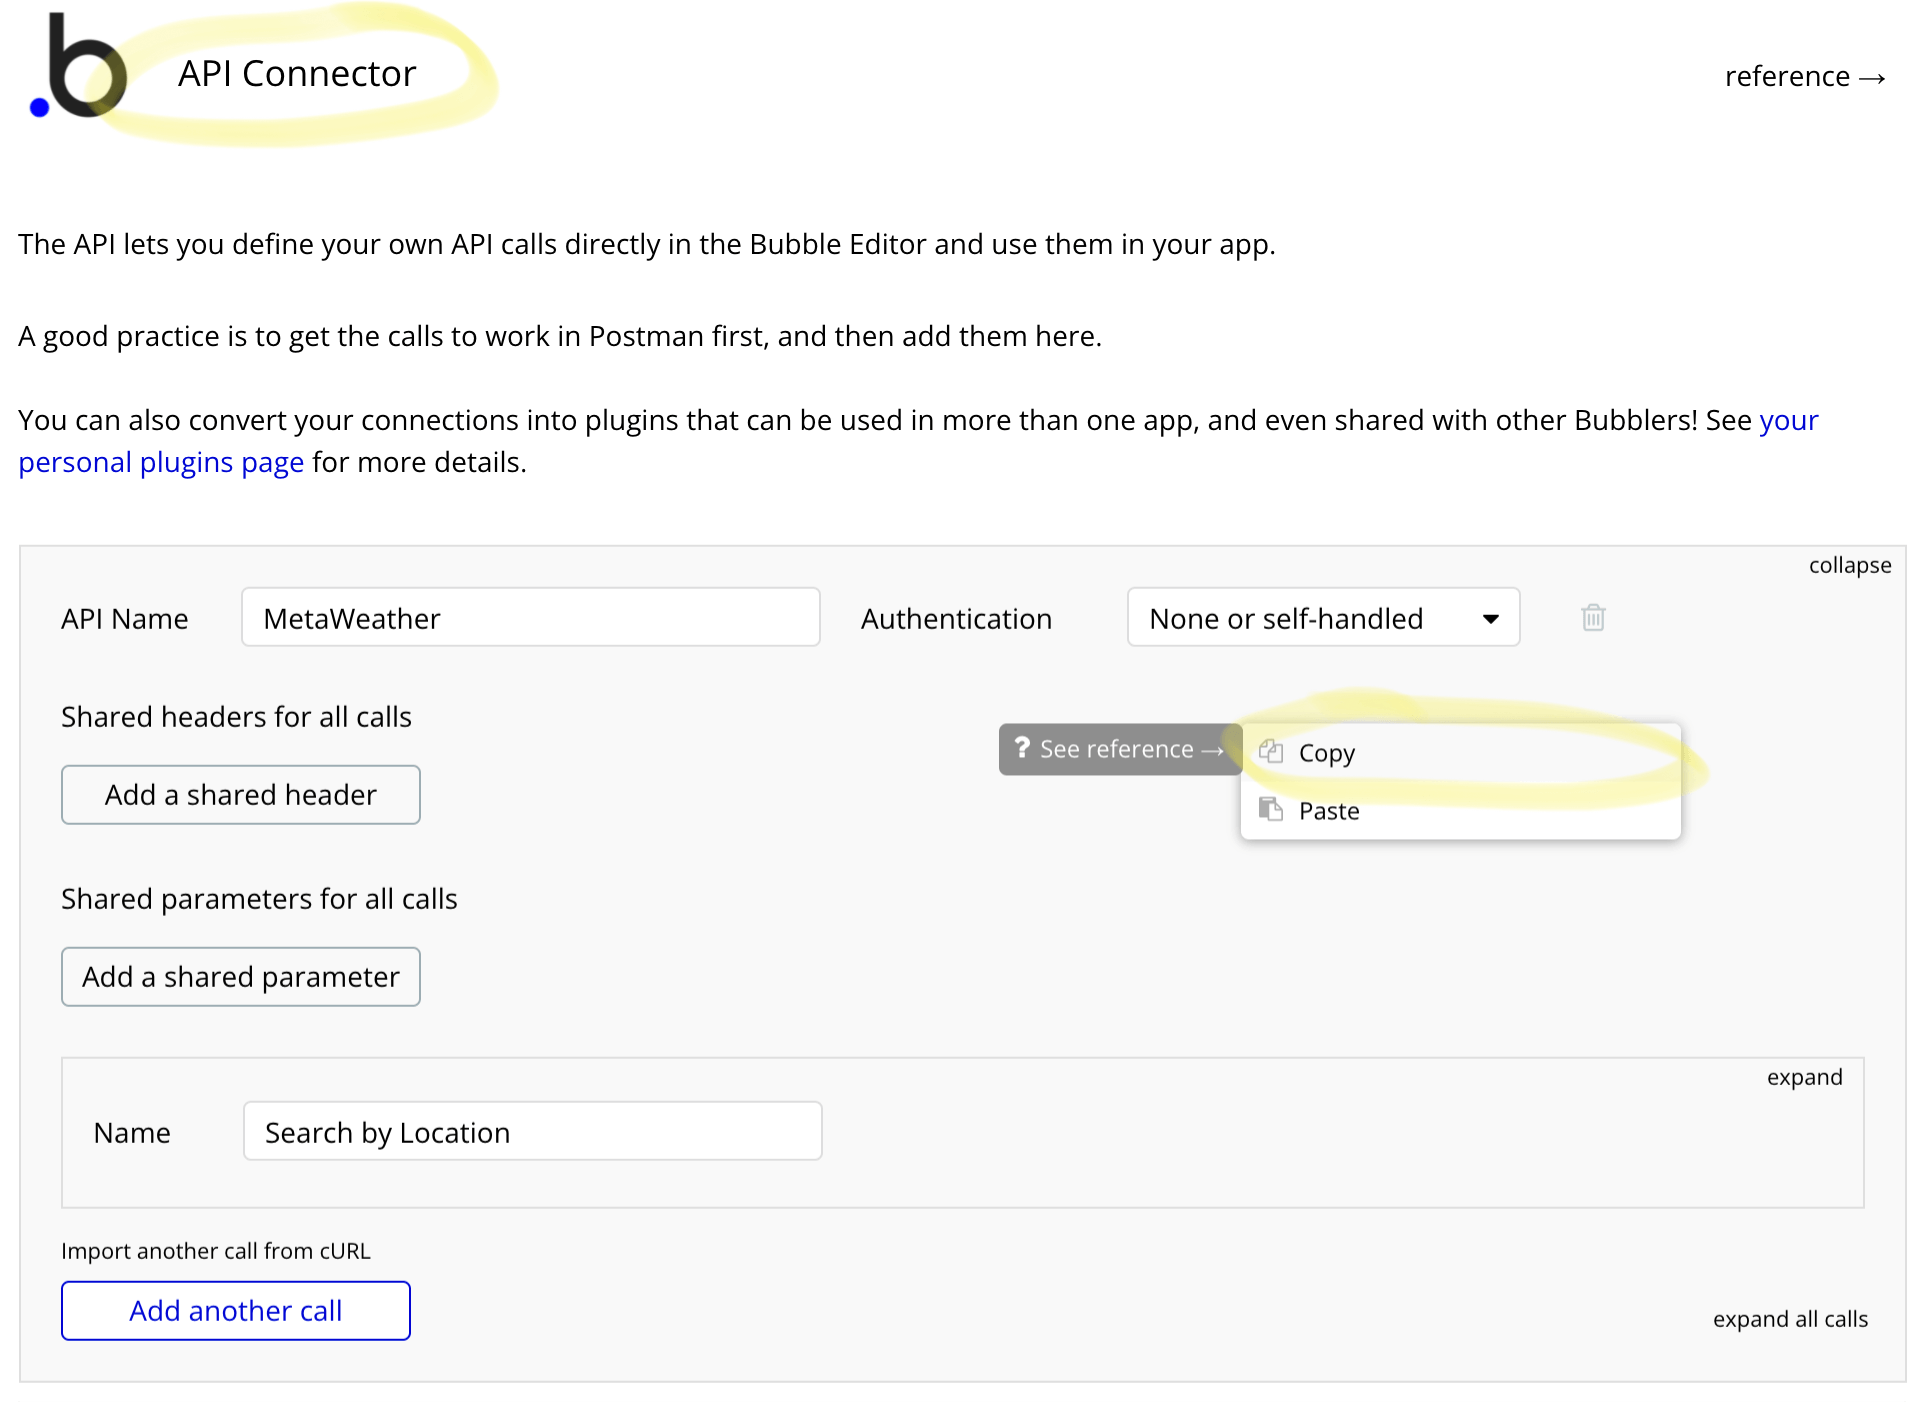This screenshot has width=1923, height=1402.
Task: Open the reference link at top right
Action: click(1803, 77)
